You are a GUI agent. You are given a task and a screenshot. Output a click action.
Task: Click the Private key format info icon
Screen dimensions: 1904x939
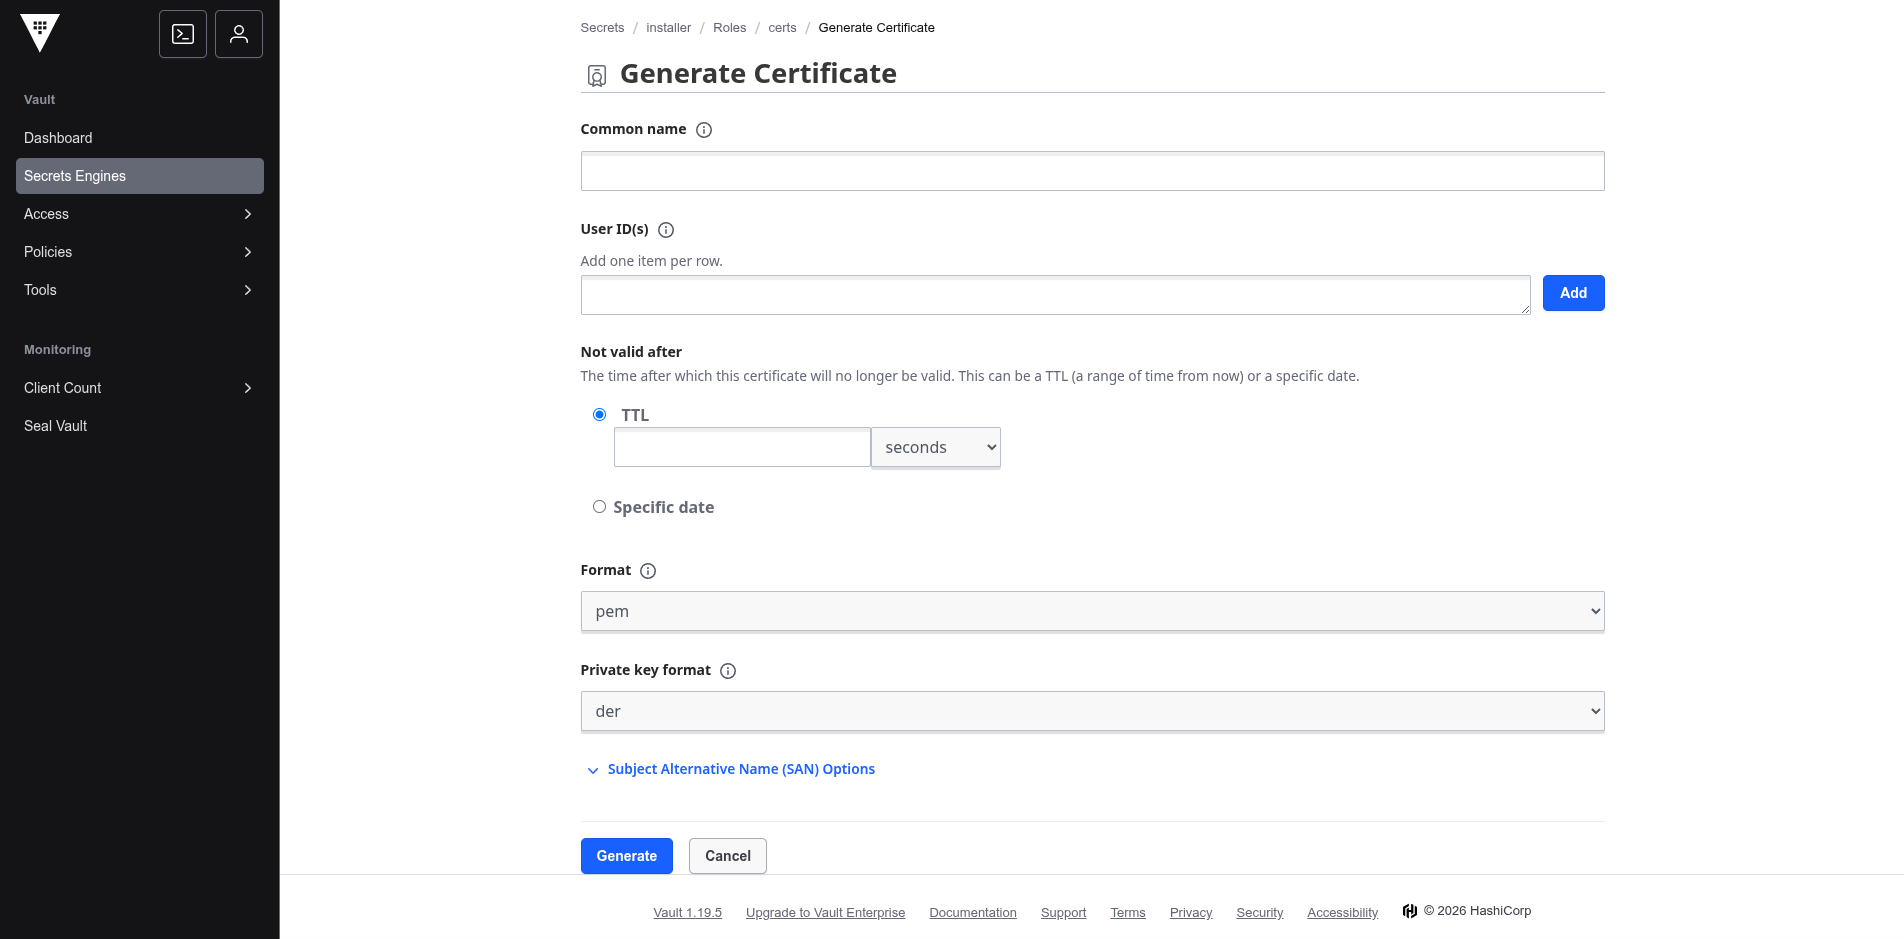pos(728,671)
